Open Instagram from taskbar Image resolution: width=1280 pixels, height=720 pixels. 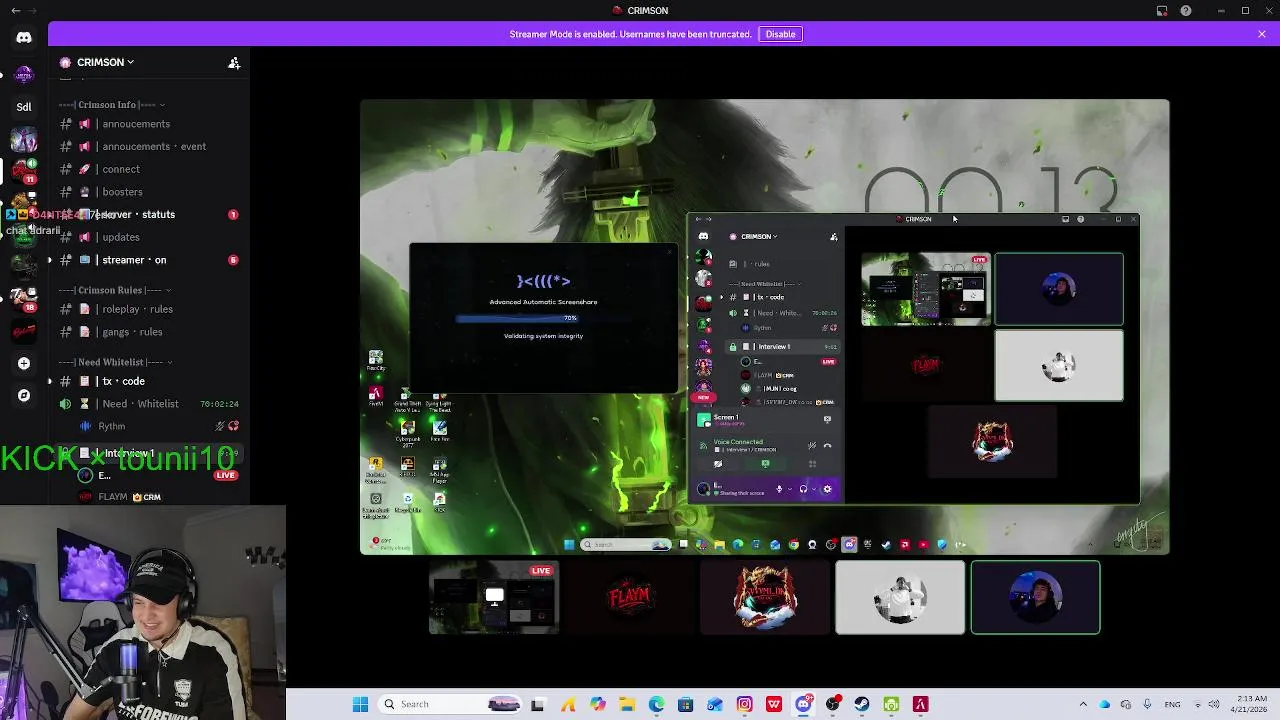744,704
